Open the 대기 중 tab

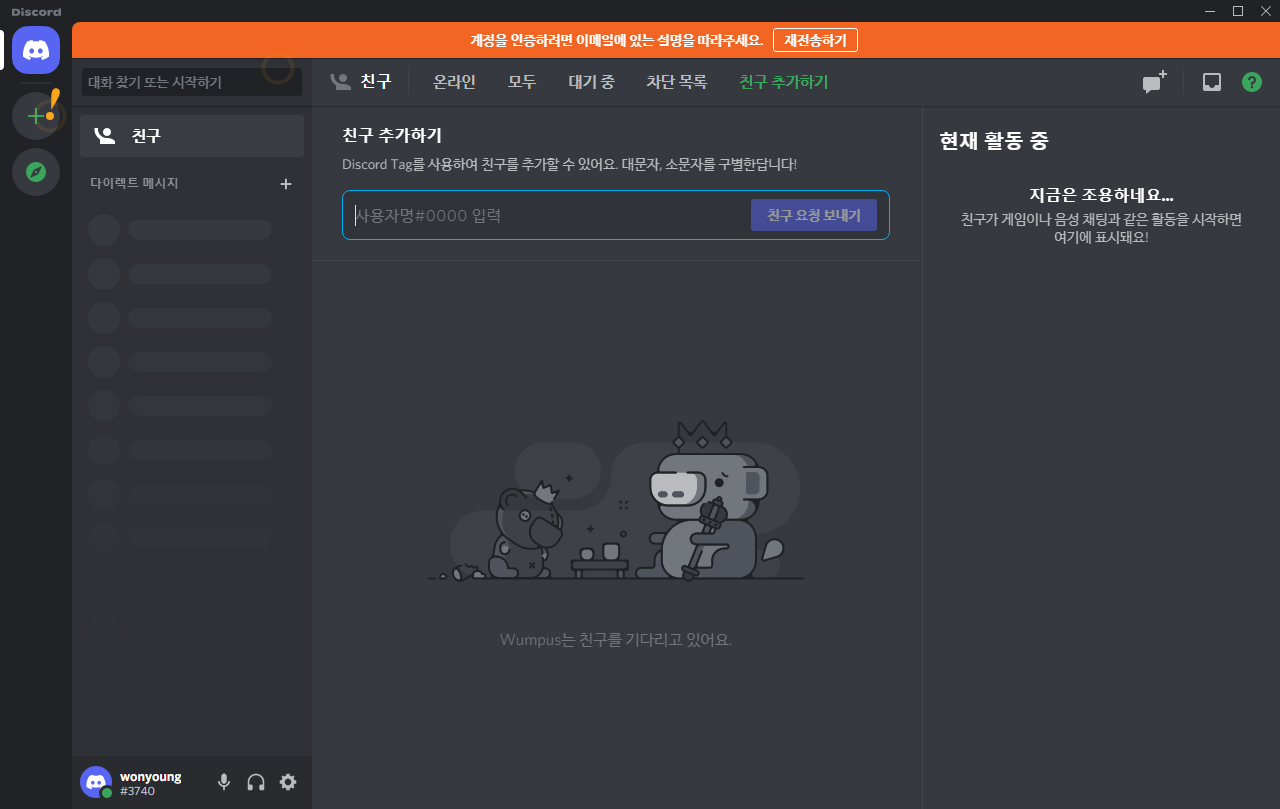[592, 82]
